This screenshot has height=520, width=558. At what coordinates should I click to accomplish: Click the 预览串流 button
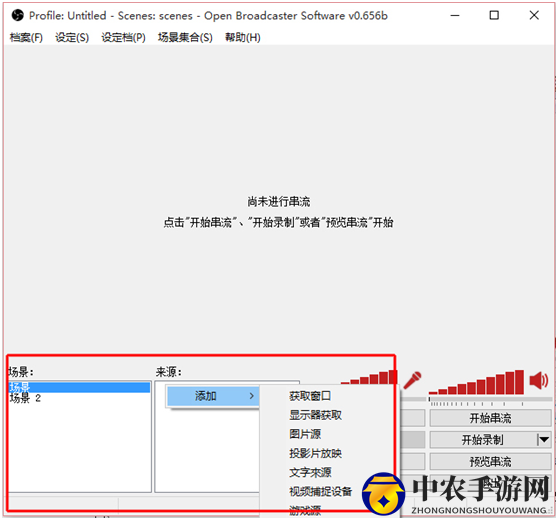click(x=490, y=462)
